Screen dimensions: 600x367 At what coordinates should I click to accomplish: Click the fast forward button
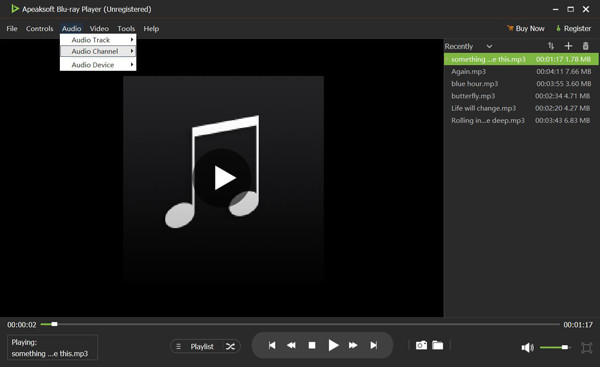pos(353,346)
